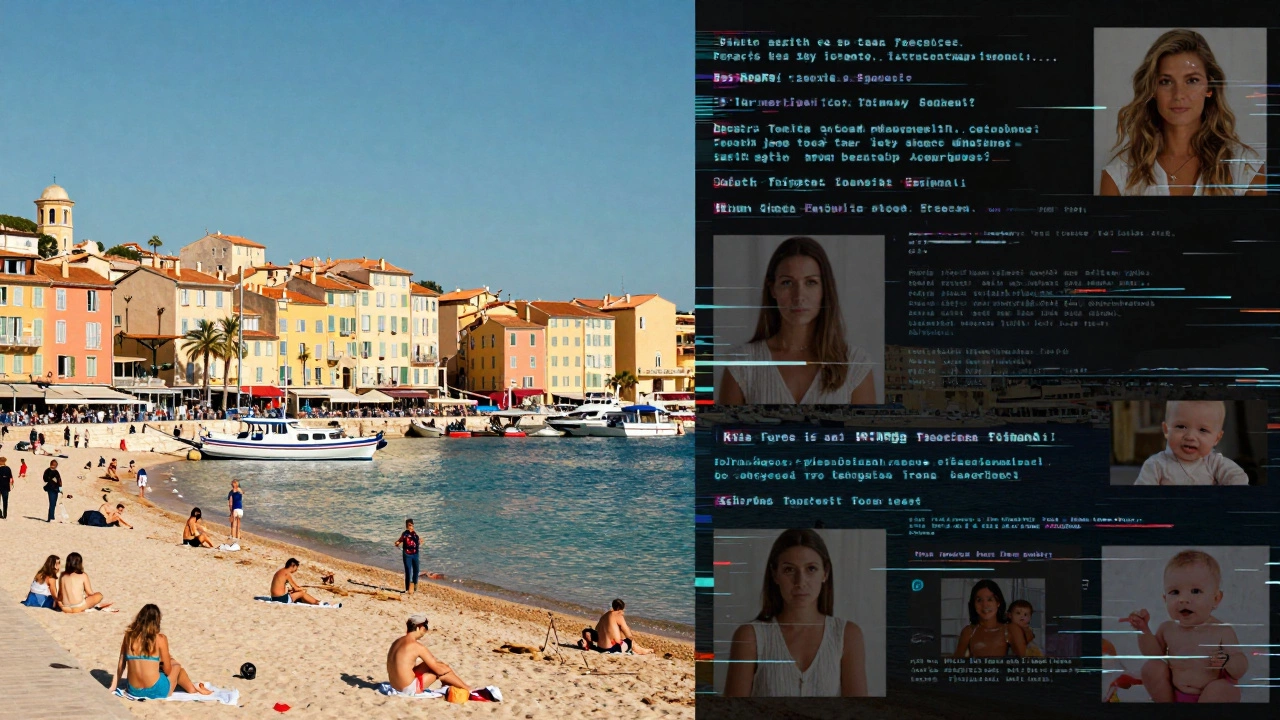Viewport: 1280px width, 720px height.
Task: Click the circular P profile icon
Action: pos(917,585)
